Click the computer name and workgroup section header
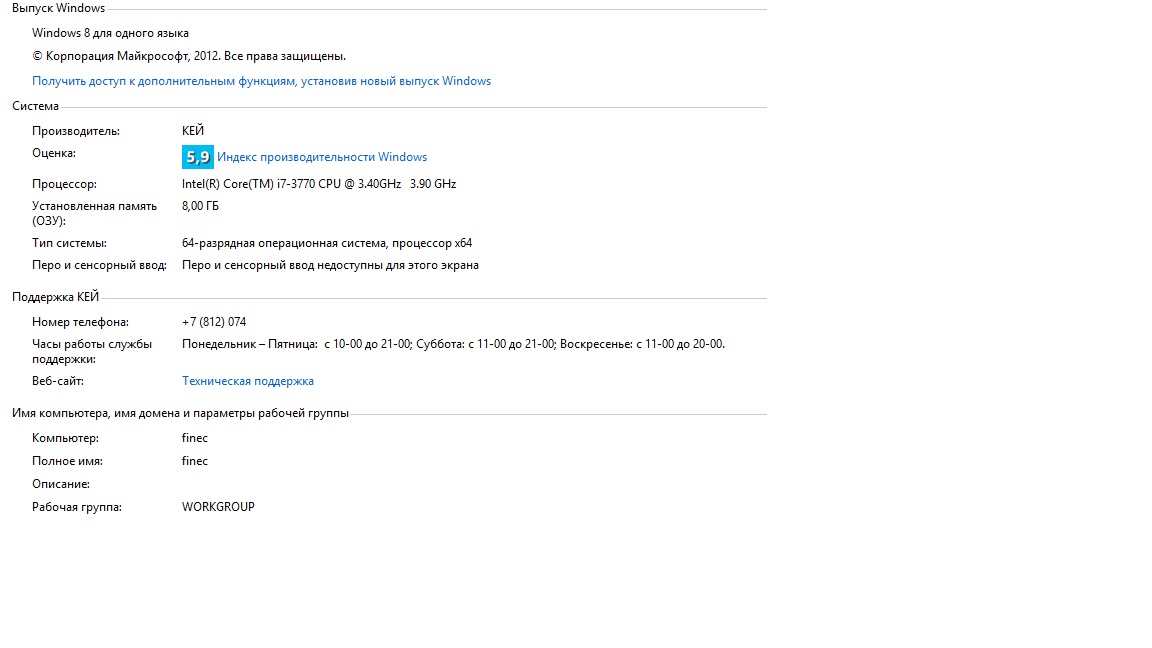1152x648 pixels. coord(180,413)
